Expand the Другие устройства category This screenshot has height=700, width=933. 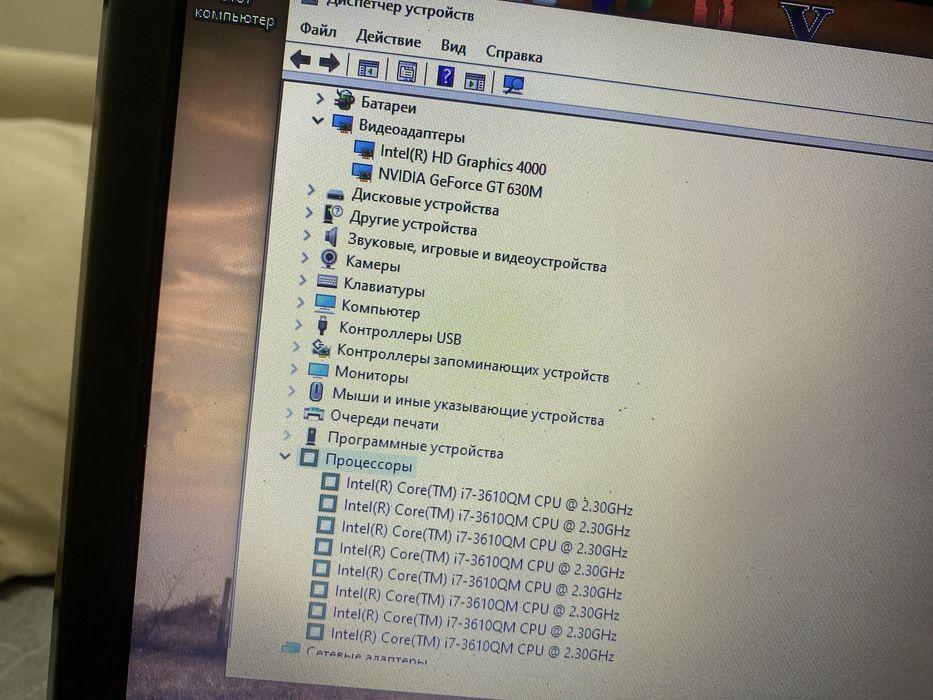point(308,212)
